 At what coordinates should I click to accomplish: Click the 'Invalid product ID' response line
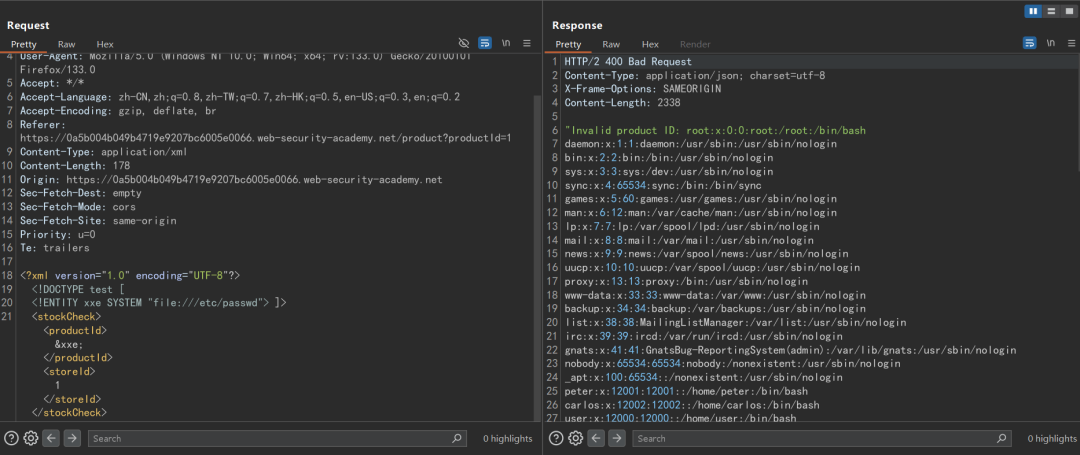pos(715,130)
